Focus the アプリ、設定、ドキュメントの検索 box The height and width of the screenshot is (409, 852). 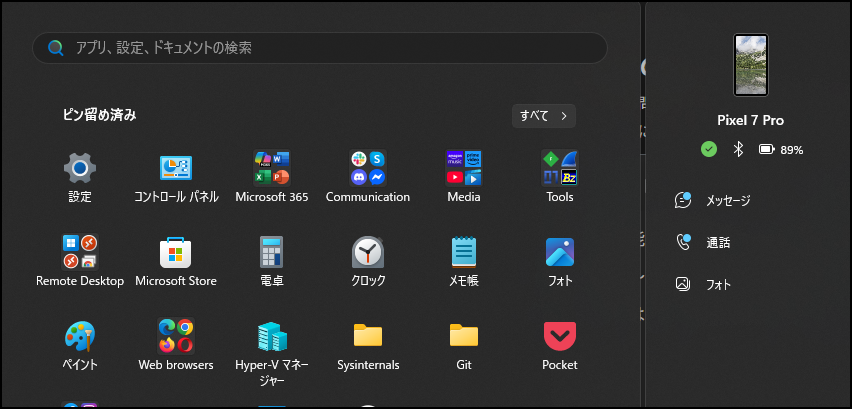pos(320,48)
